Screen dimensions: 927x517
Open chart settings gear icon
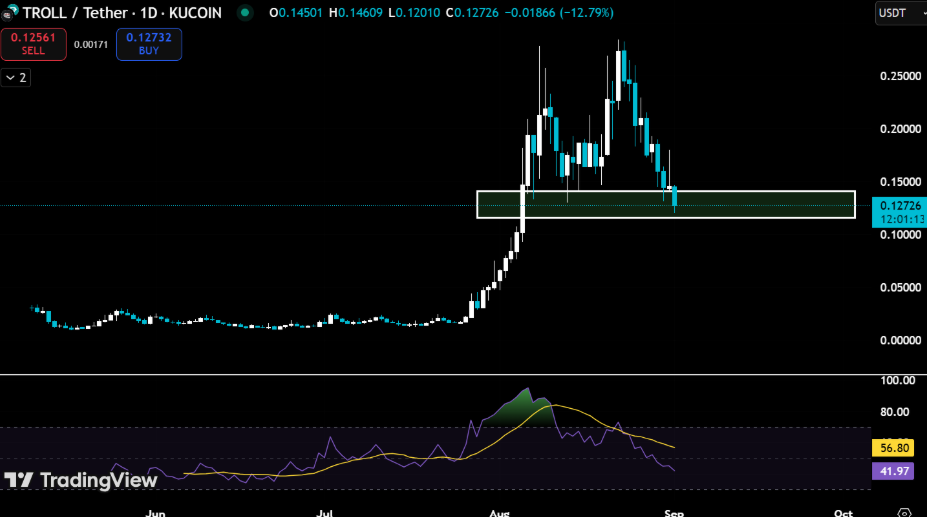point(904,511)
